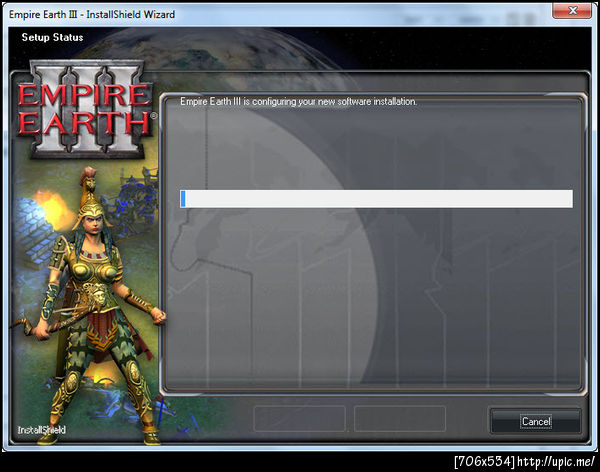Cancel the Empire Earth III installation
The image size is (600, 472).
coord(536,421)
